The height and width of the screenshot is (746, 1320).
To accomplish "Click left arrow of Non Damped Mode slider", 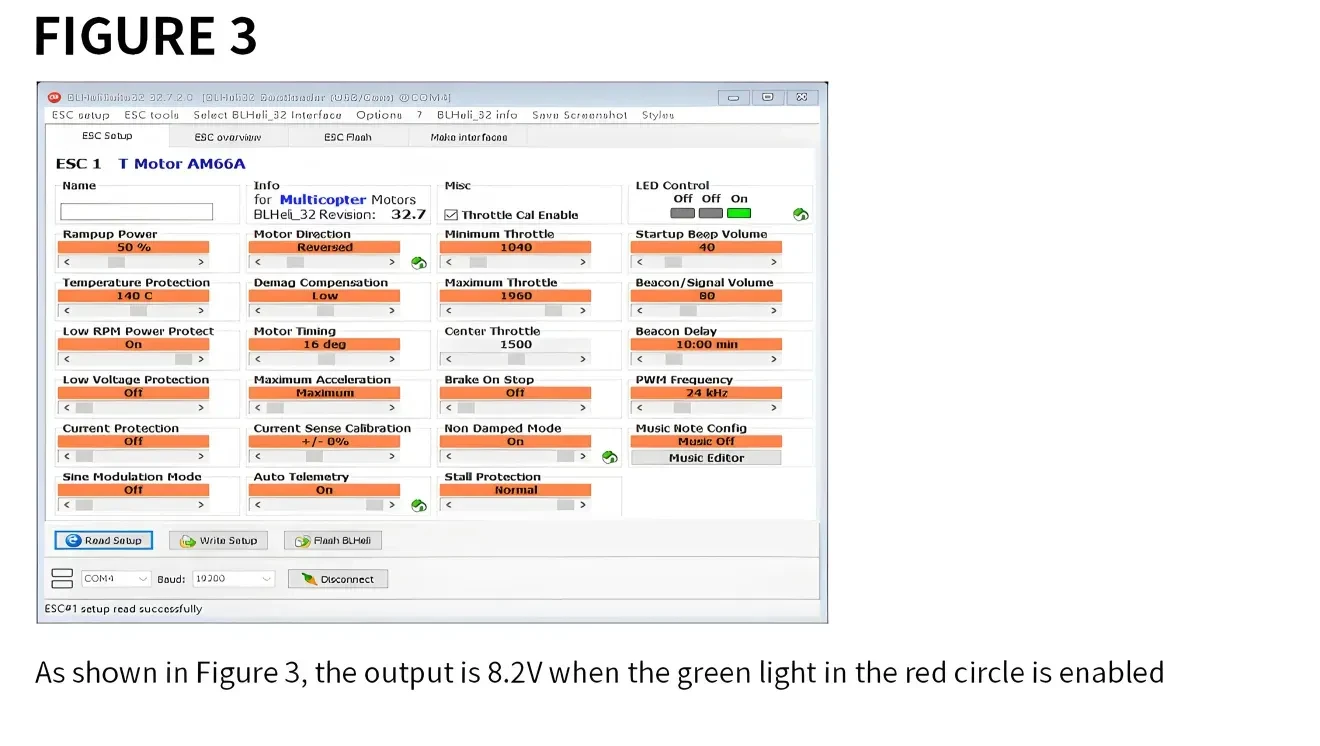I will click(x=449, y=456).
